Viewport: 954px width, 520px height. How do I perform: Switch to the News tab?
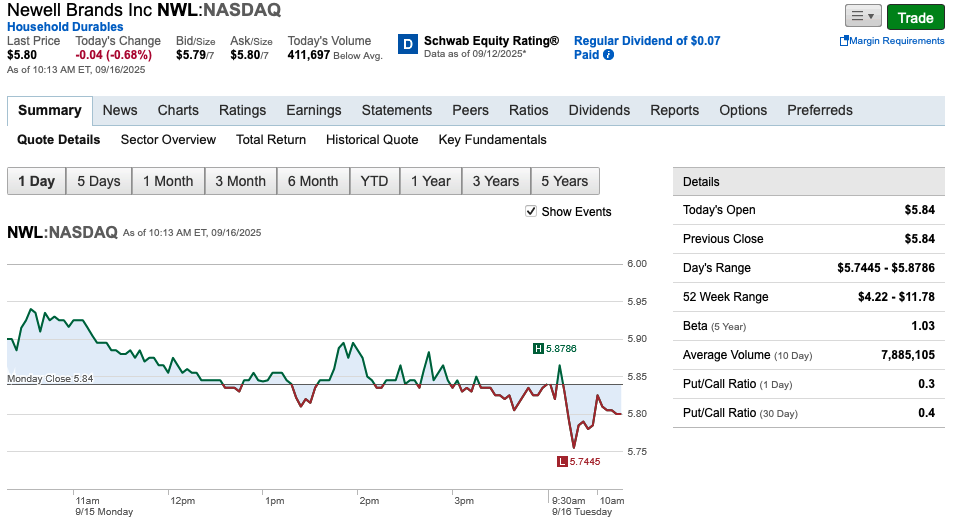coord(120,110)
